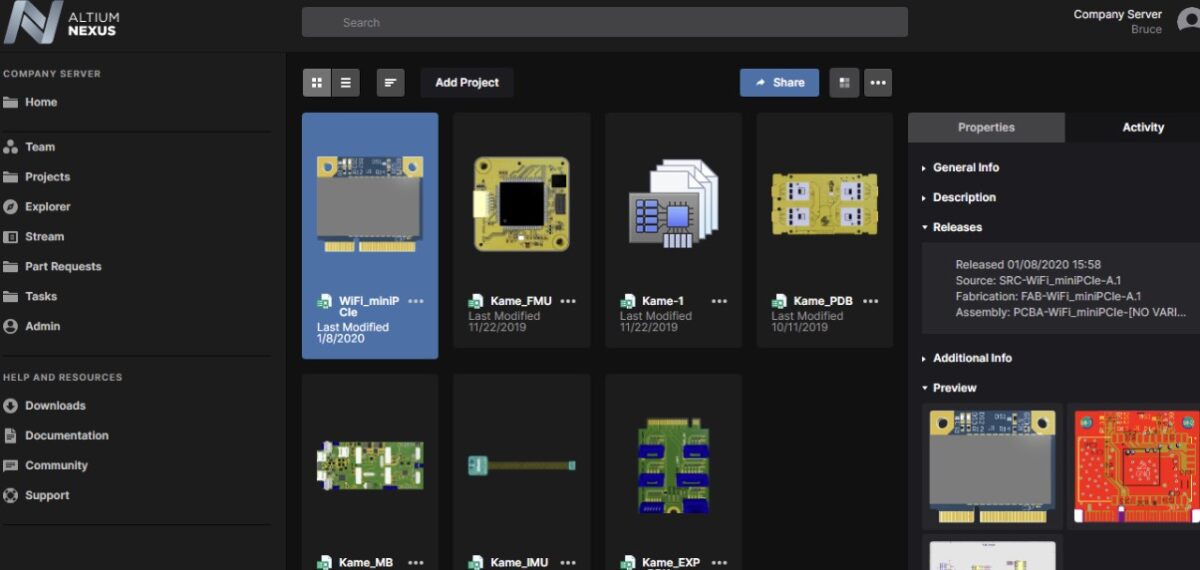1200x570 pixels.
Task: Go to Projects in sidebar
Action: [x=48, y=177]
